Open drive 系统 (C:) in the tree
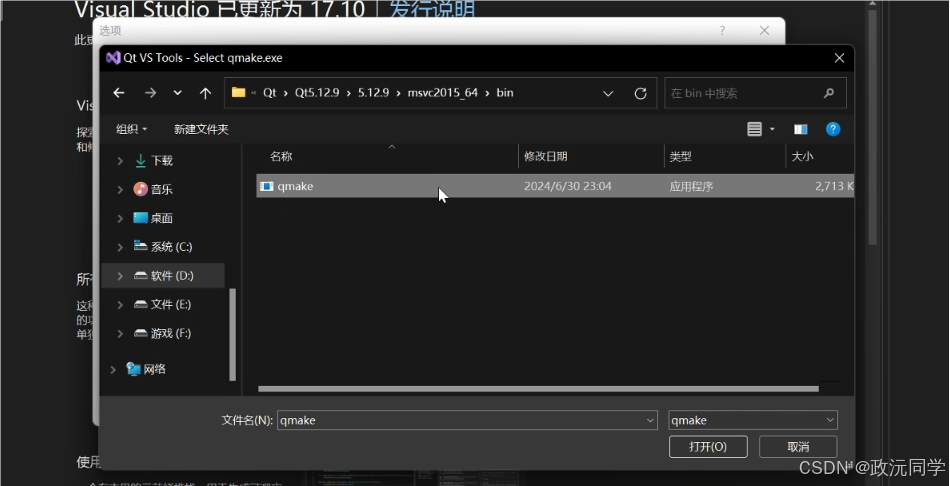This screenshot has height=486, width=950. click(x=171, y=247)
